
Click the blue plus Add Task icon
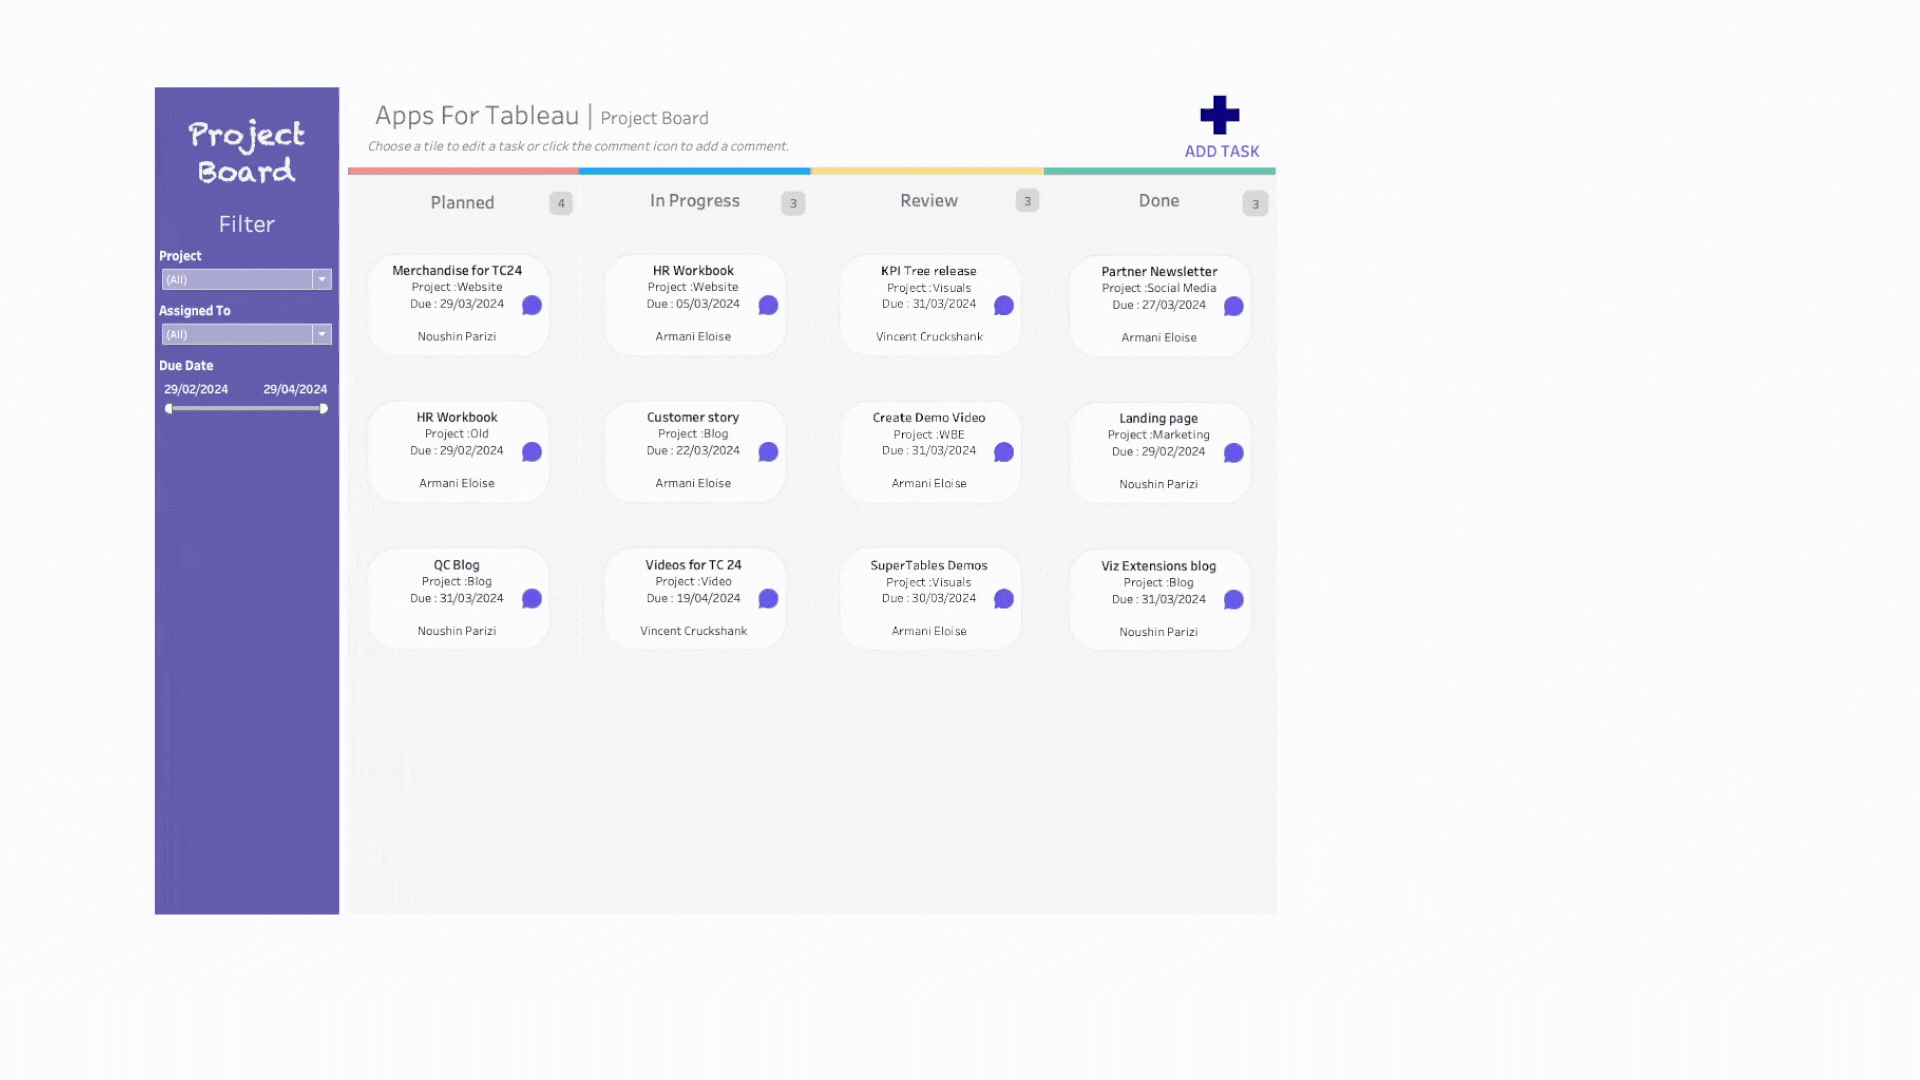point(1219,115)
